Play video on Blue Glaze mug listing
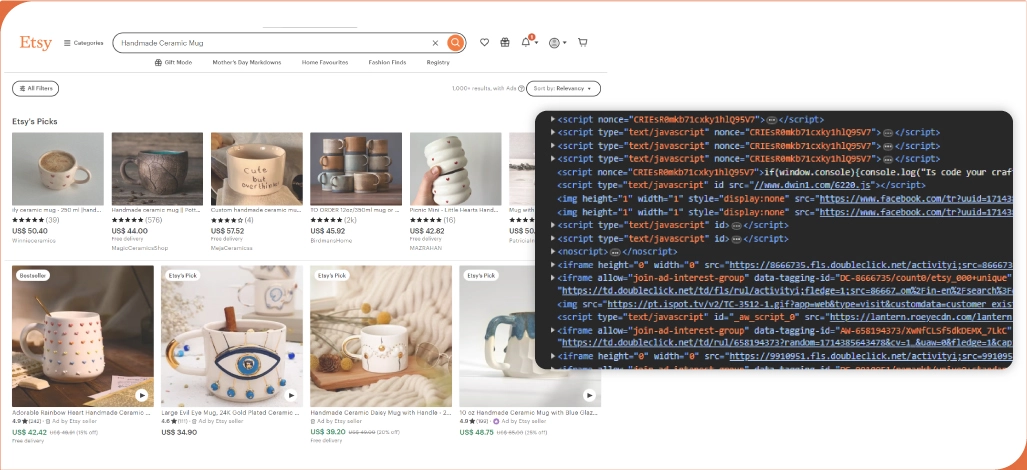The width and height of the screenshot is (1027, 470). pyautogui.click(x=589, y=395)
